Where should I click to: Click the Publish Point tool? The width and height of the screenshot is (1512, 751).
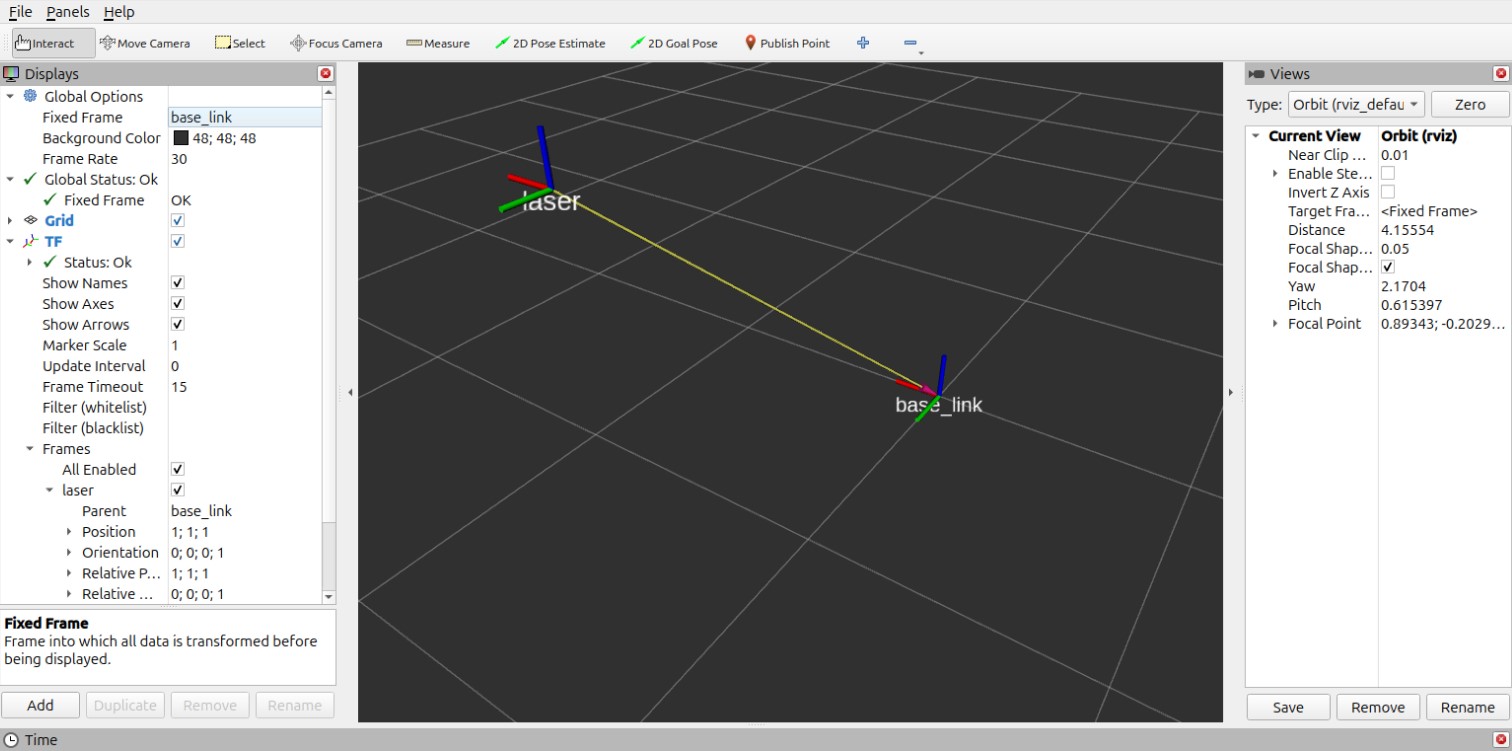pos(787,43)
